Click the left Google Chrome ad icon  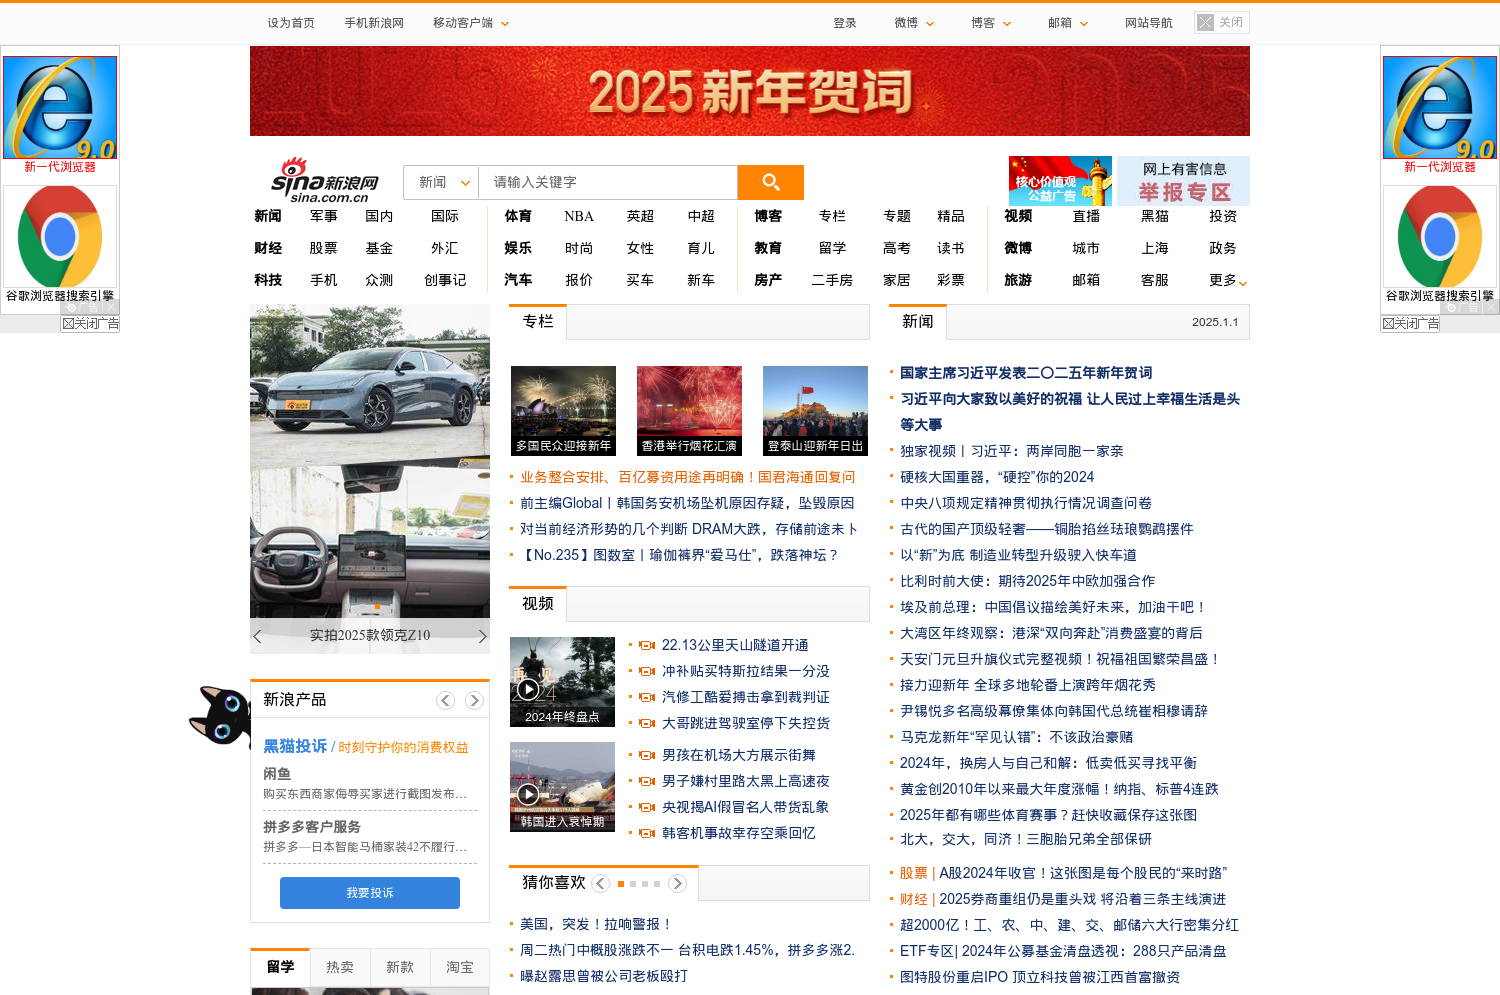60,237
